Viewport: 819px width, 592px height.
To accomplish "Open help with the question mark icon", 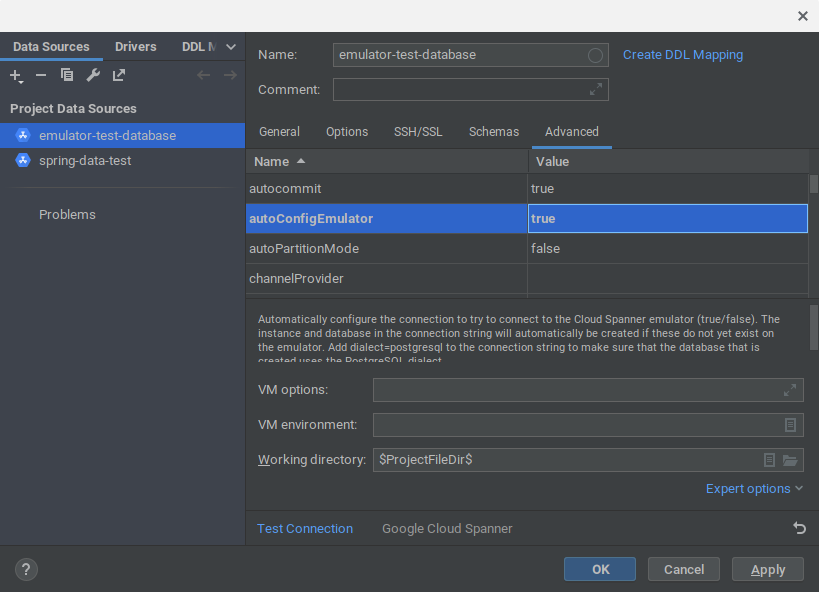I will 25,568.
